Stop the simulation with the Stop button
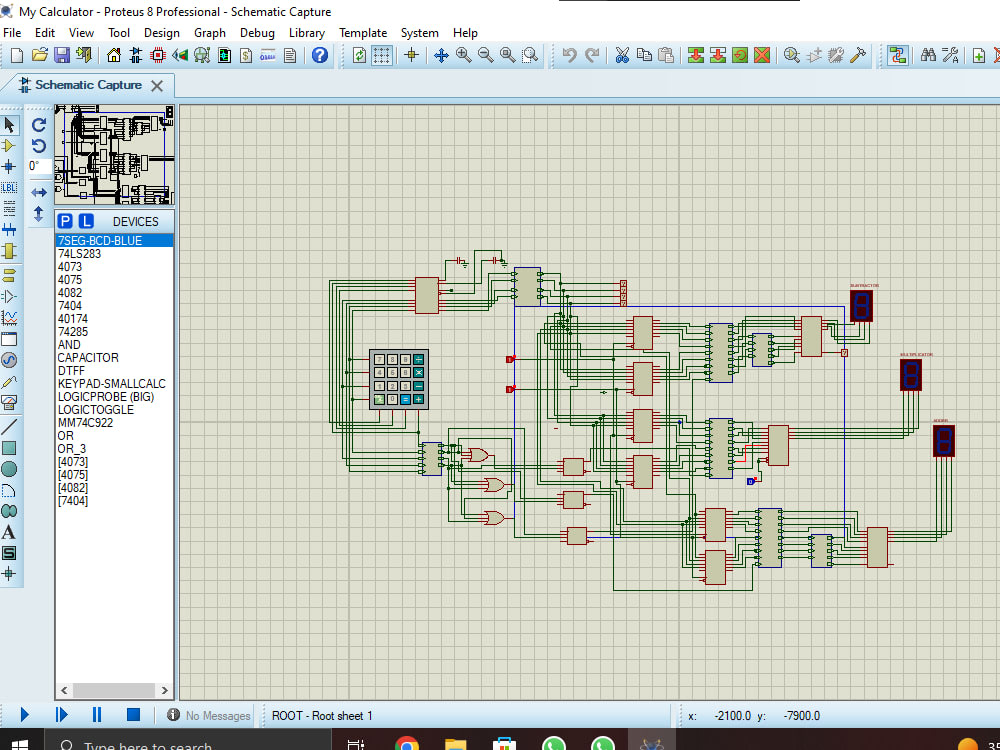The image size is (1000, 750). pos(133,714)
